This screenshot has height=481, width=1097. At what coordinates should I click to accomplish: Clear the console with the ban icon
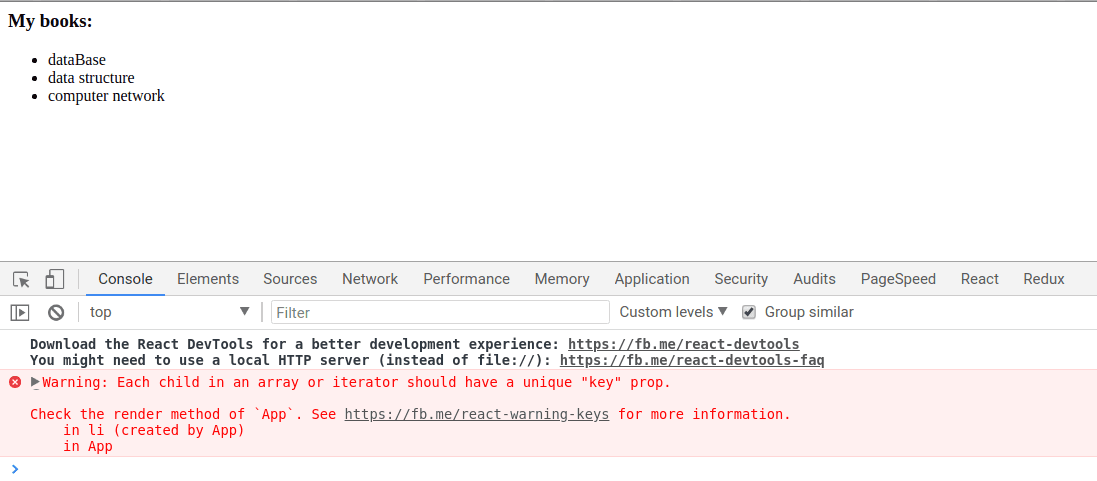coord(56,312)
